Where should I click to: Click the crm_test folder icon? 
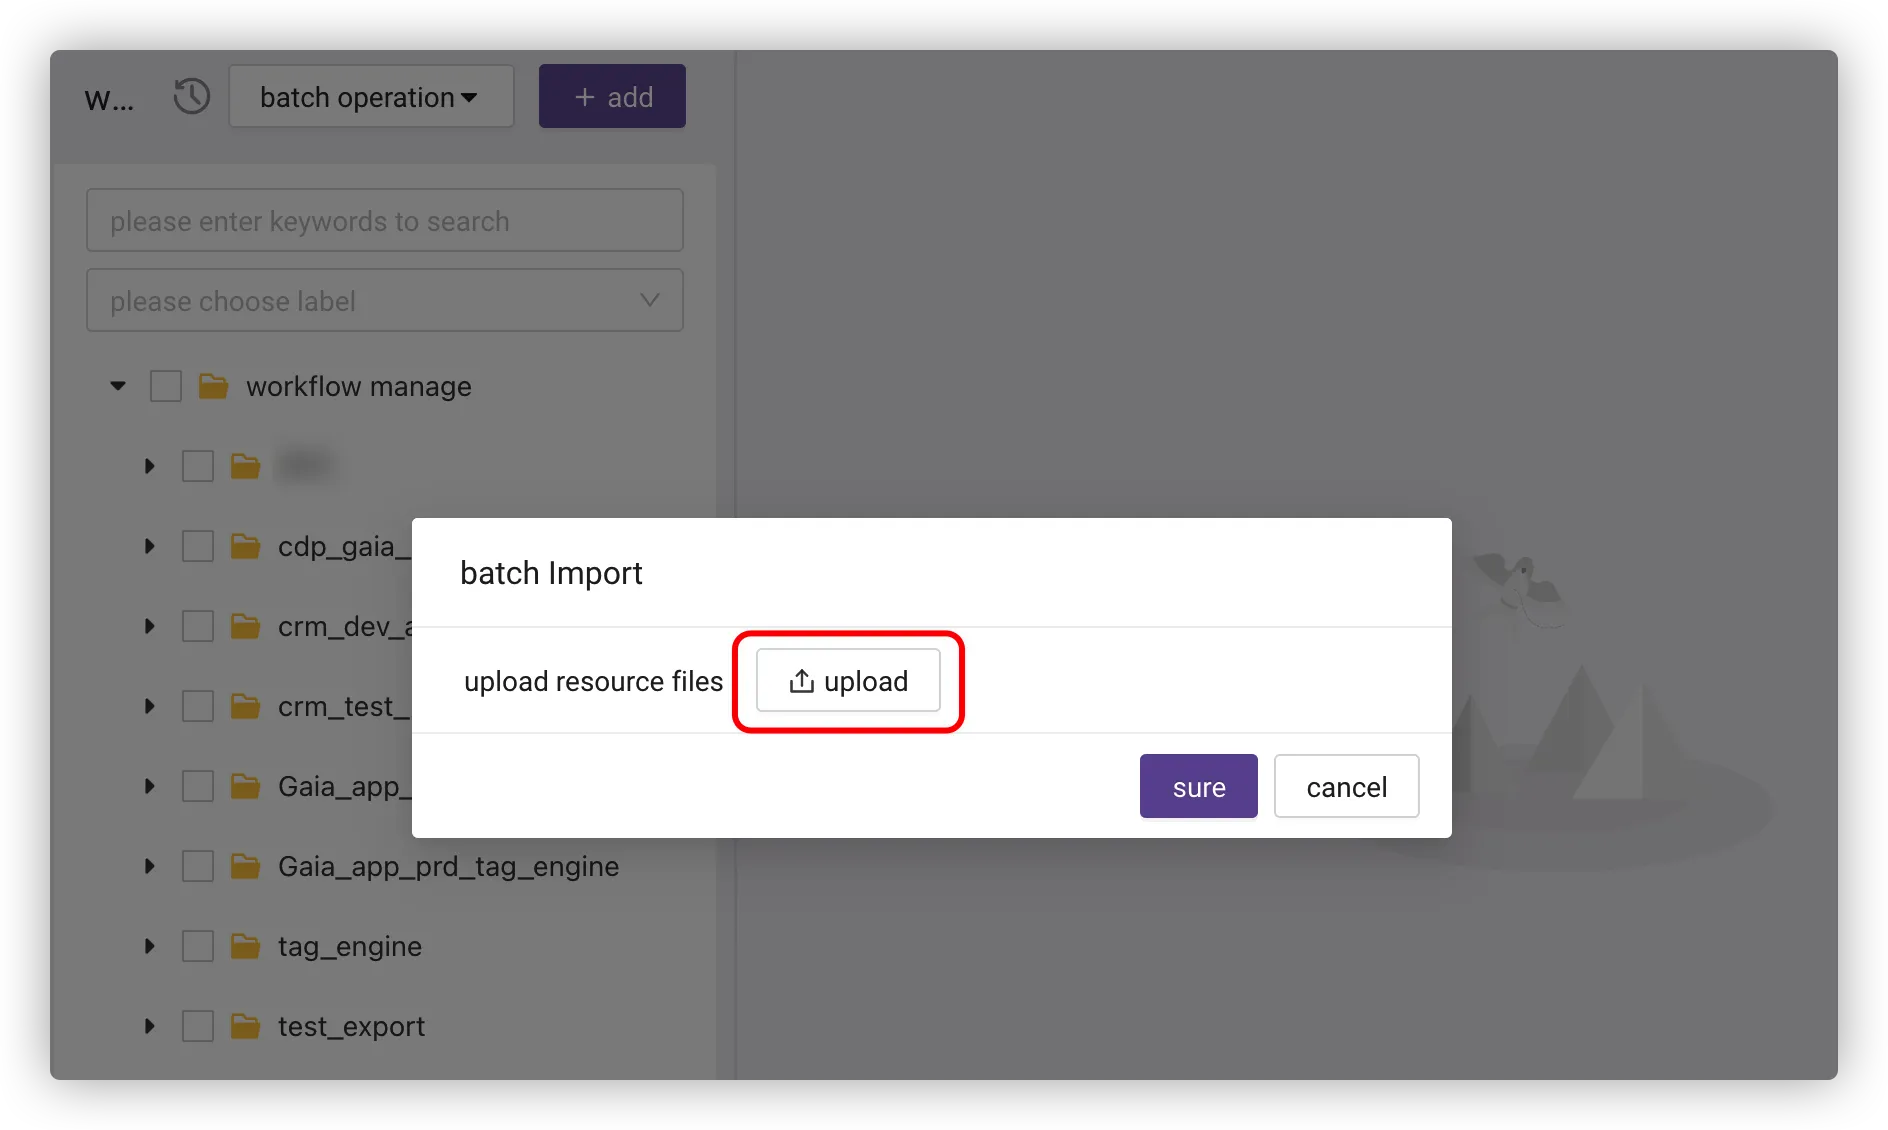pyautogui.click(x=245, y=706)
